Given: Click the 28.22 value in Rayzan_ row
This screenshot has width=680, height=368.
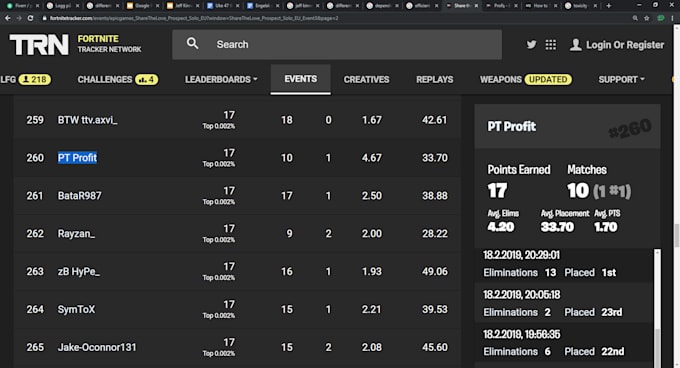Looking at the screenshot, I should (435, 234).
